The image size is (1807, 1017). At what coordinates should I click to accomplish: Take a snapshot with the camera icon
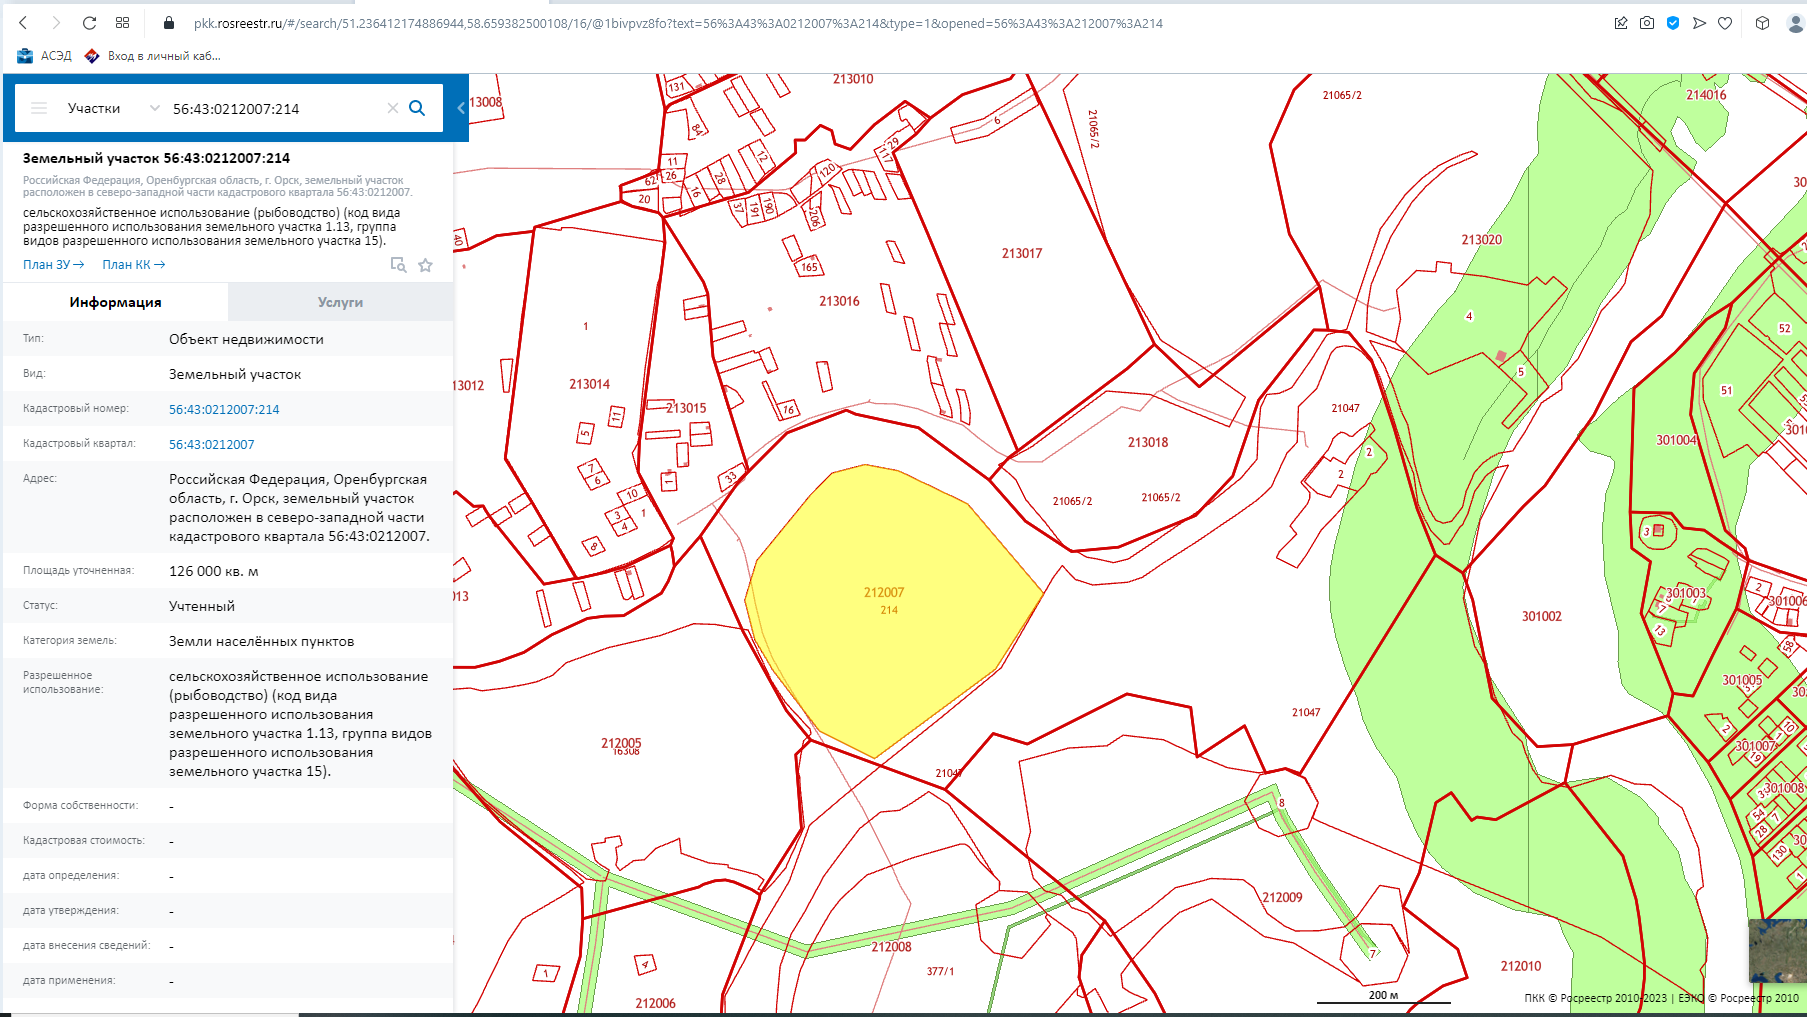[1647, 23]
